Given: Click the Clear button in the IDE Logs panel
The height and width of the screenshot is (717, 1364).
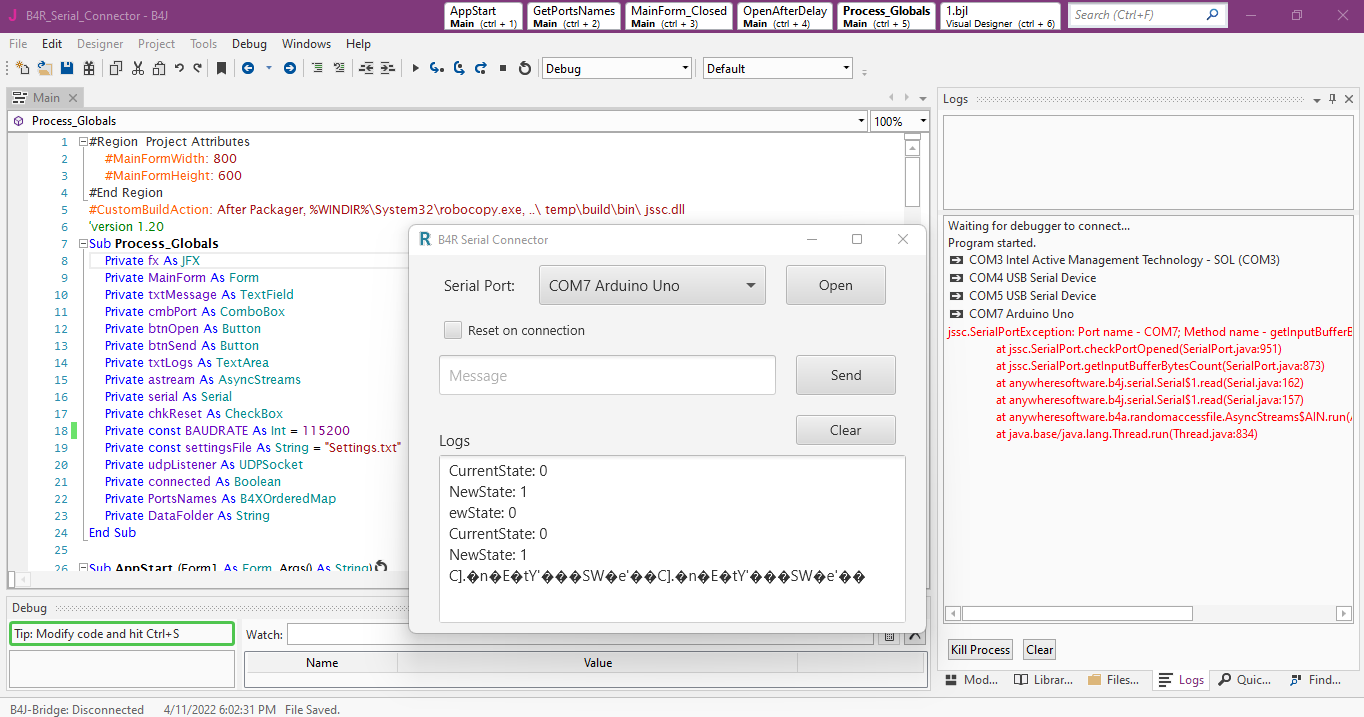Looking at the screenshot, I should click(1040, 650).
